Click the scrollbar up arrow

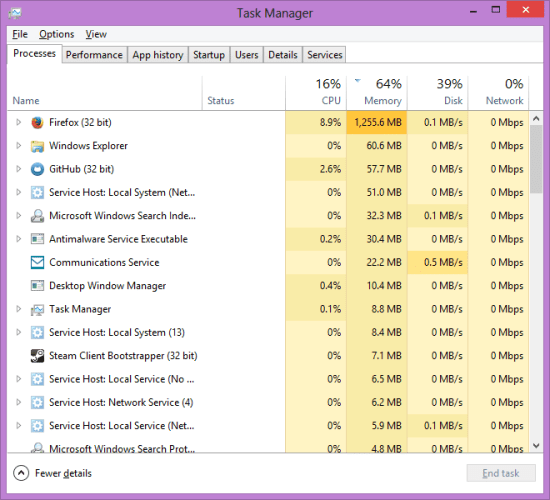pyautogui.click(x=536, y=119)
